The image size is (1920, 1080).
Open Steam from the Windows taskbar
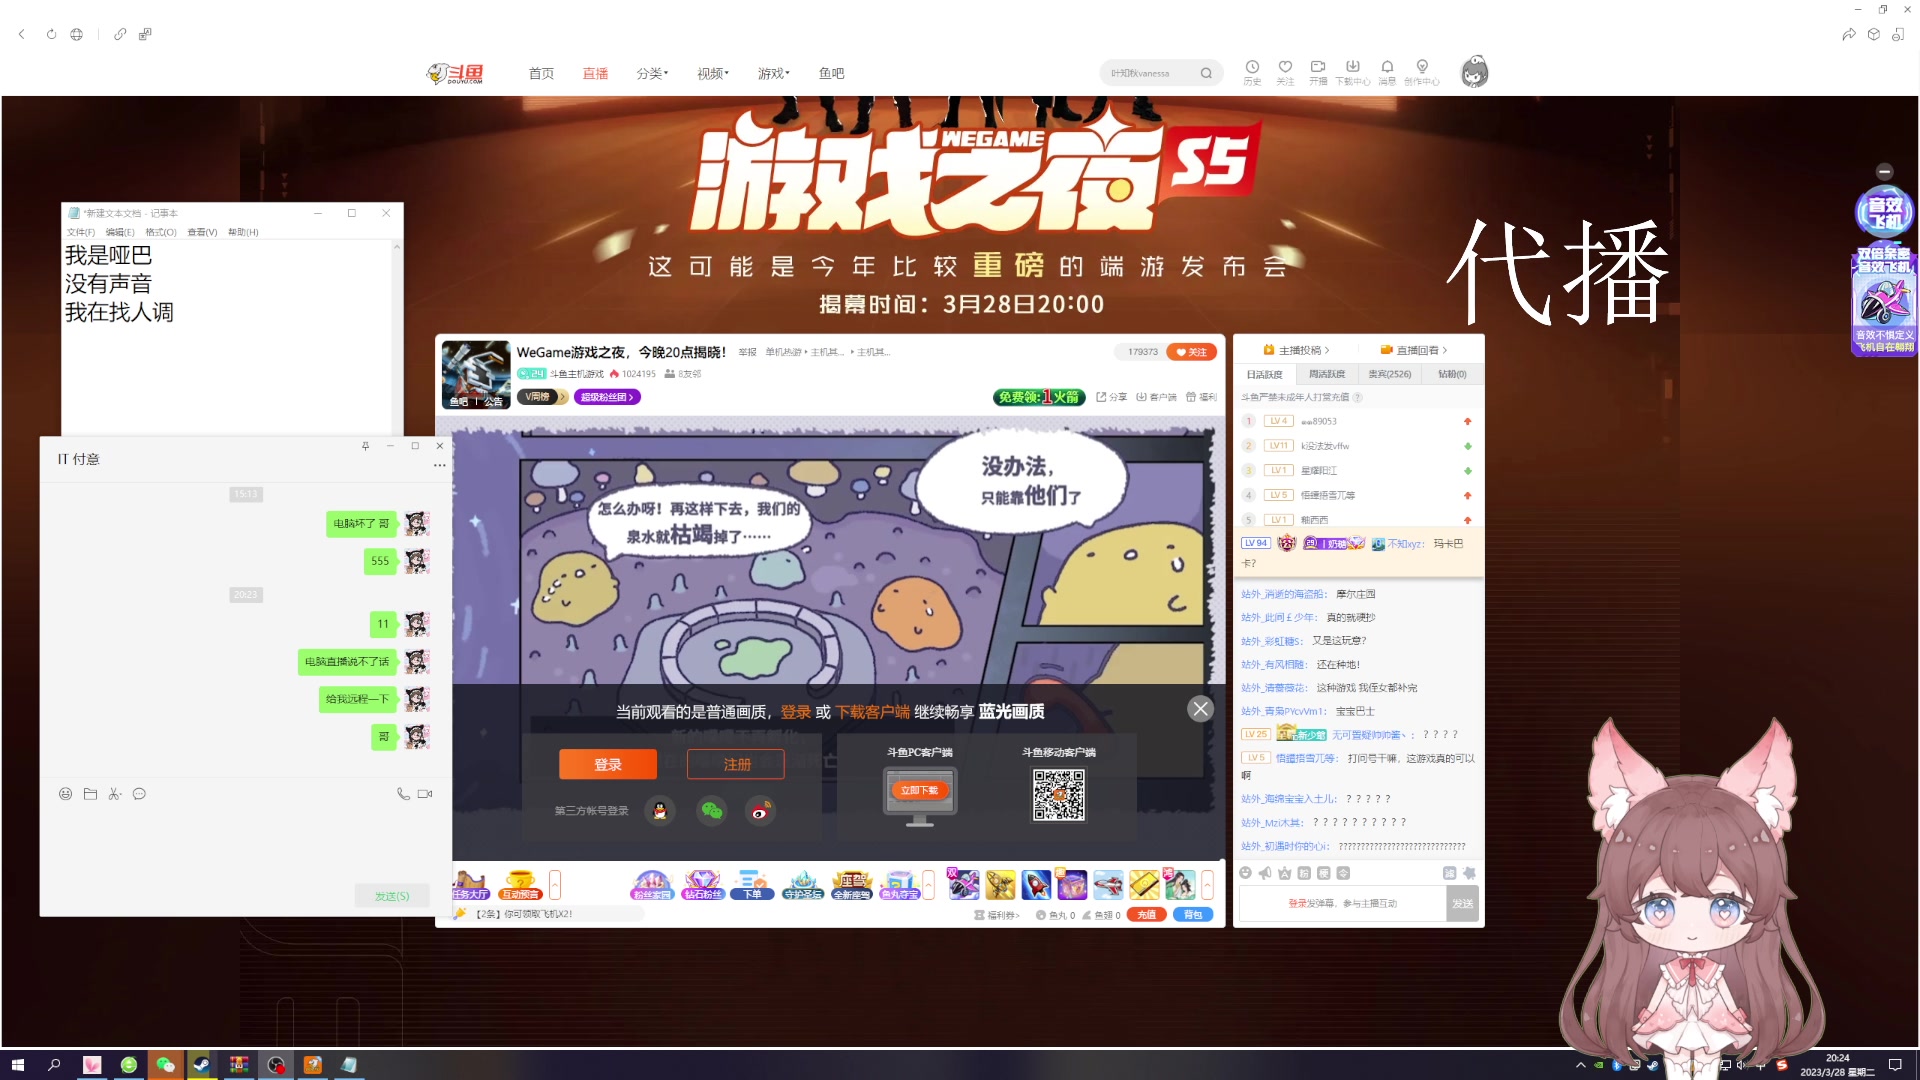click(x=201, y=1065)
